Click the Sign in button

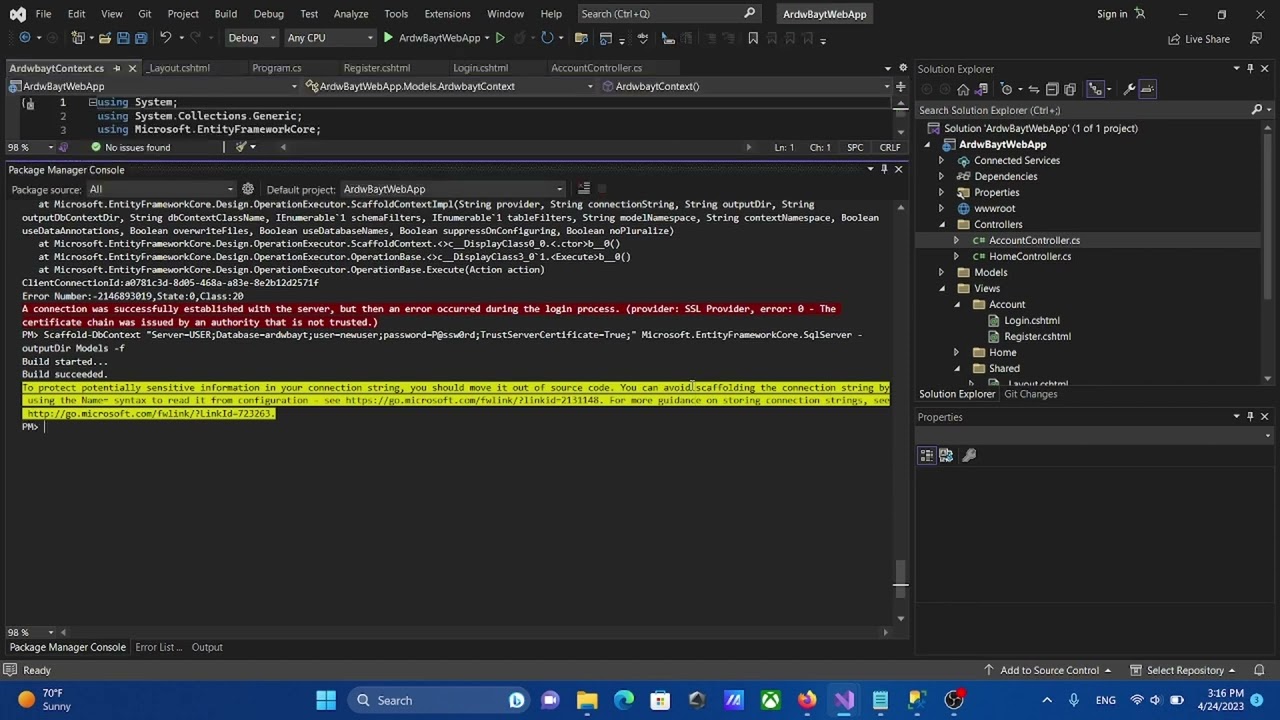coord(1120,14)
